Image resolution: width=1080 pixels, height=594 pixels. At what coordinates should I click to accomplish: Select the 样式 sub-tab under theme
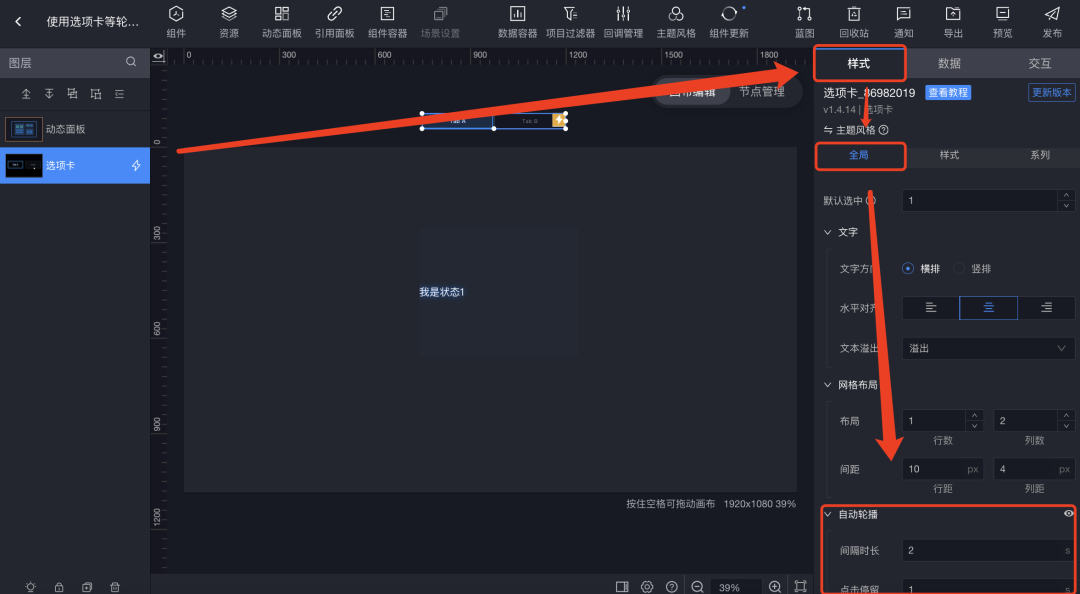pos(949,155)
